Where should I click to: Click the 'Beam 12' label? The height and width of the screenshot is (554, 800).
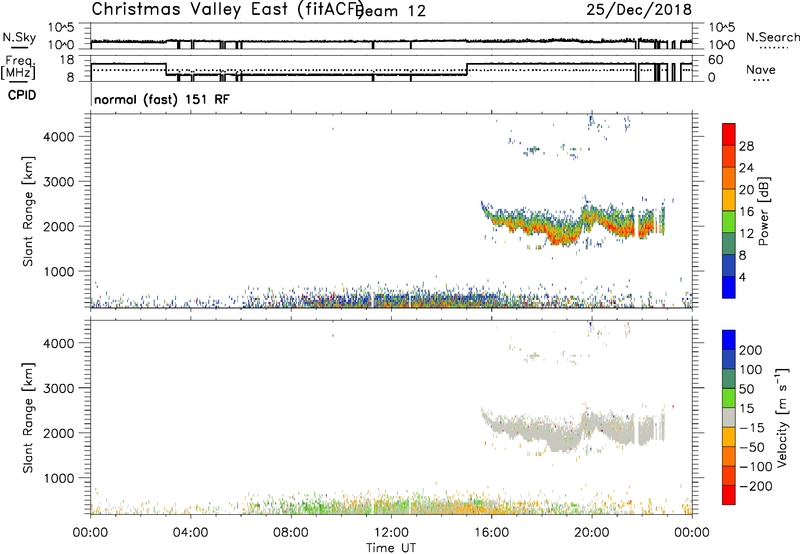[392, 11]
